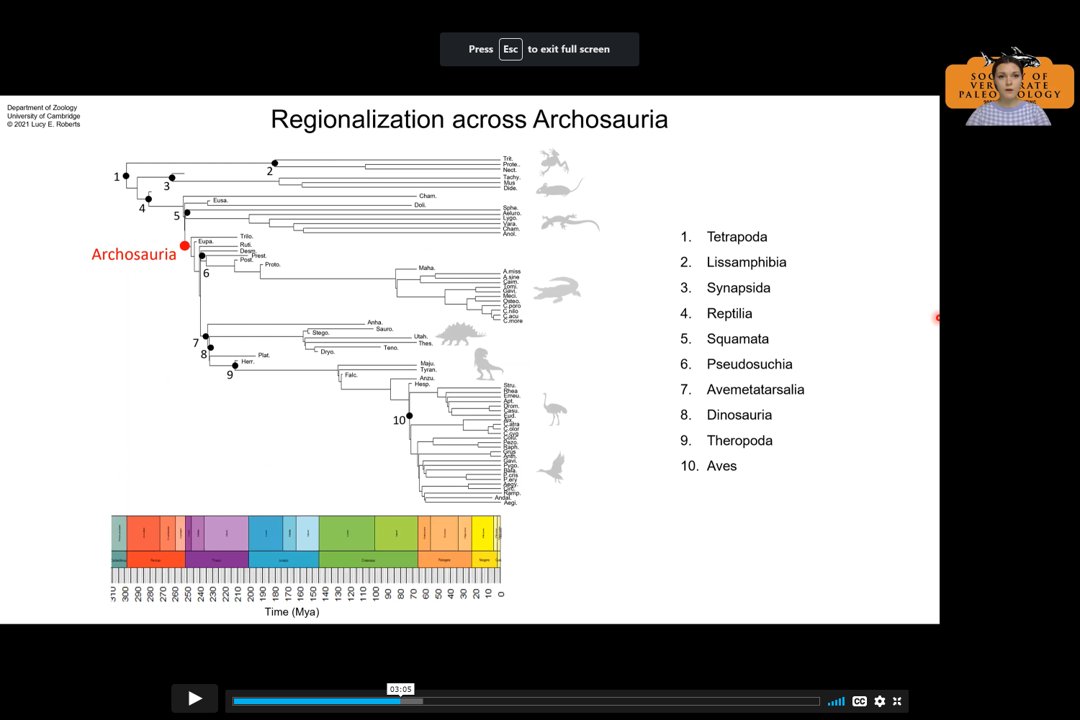Viewport: 1080px width, 720px height.
Task: Click legend entry '8. Dinosauria'
Action: point(726,415)
